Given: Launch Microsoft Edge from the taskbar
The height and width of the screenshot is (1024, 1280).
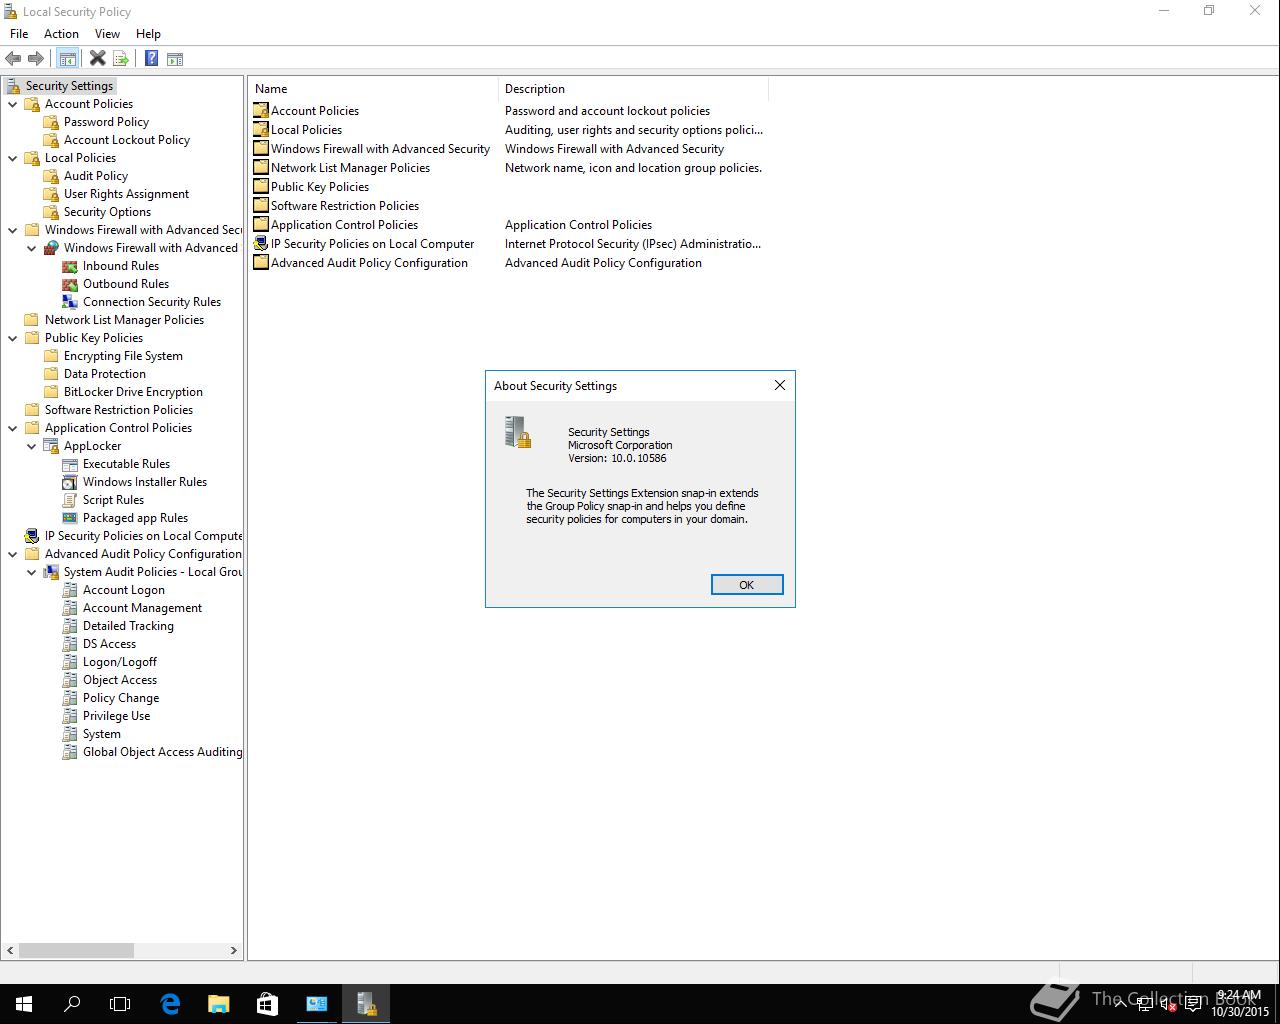Looking at the screenshot, I should coord(170,1003).
